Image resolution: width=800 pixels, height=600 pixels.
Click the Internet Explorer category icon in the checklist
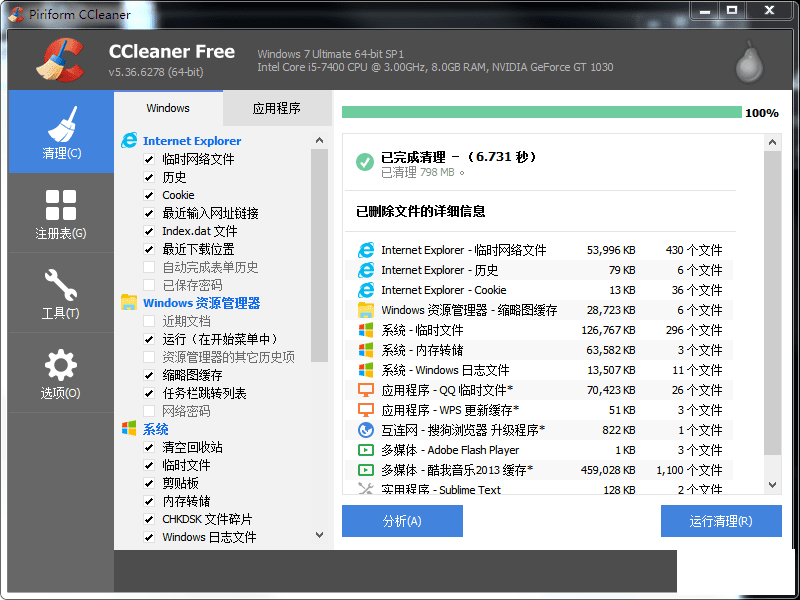(x=129, y=140)
